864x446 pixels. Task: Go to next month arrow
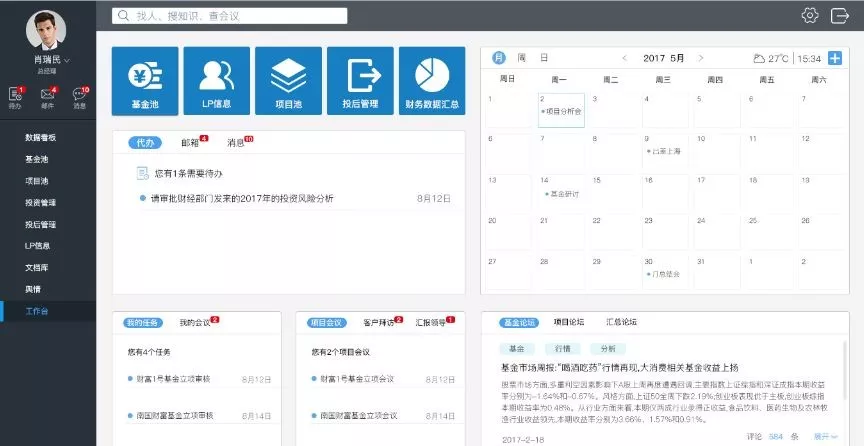click(x=700, y=58)
